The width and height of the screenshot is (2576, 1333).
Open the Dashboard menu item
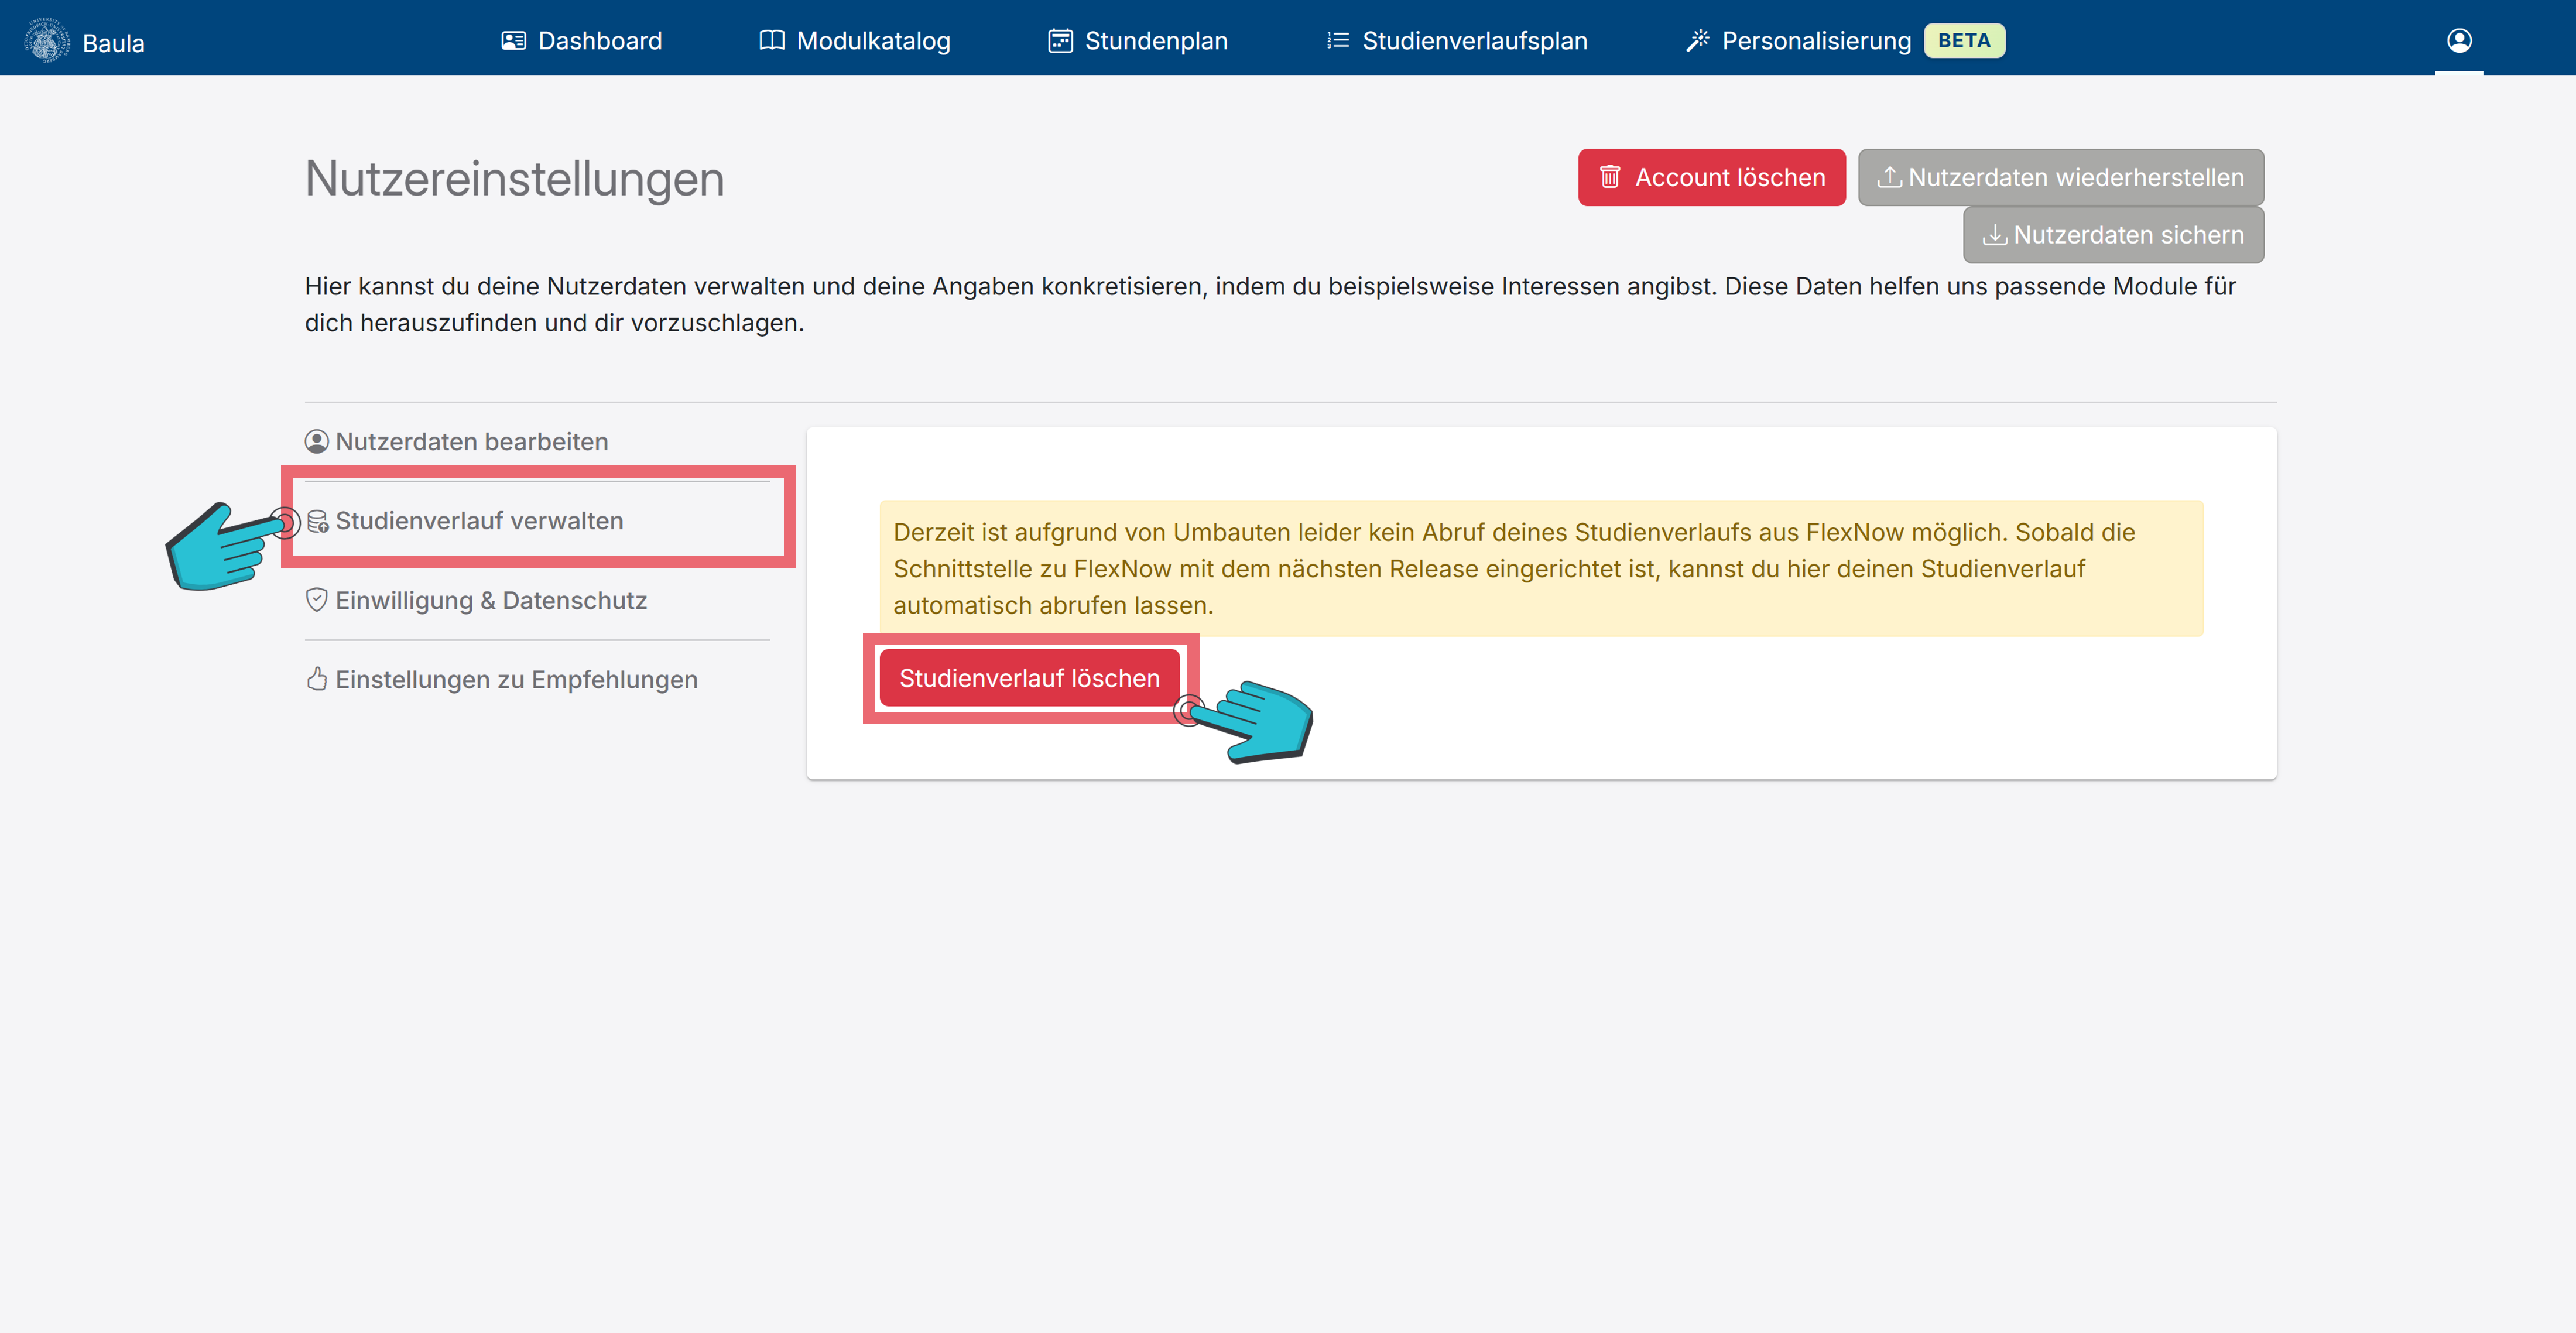[x=581, y=40]
